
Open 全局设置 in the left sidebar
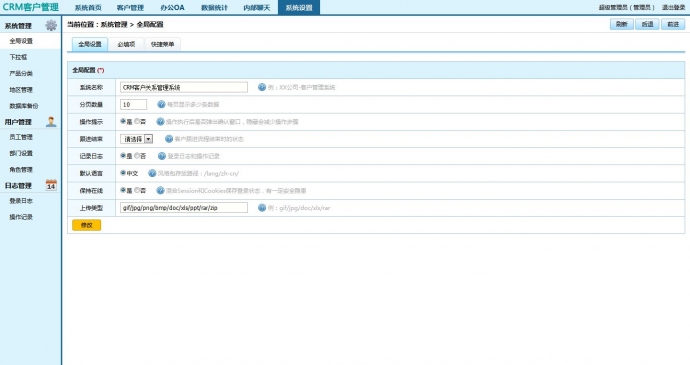tap(21, 41)
